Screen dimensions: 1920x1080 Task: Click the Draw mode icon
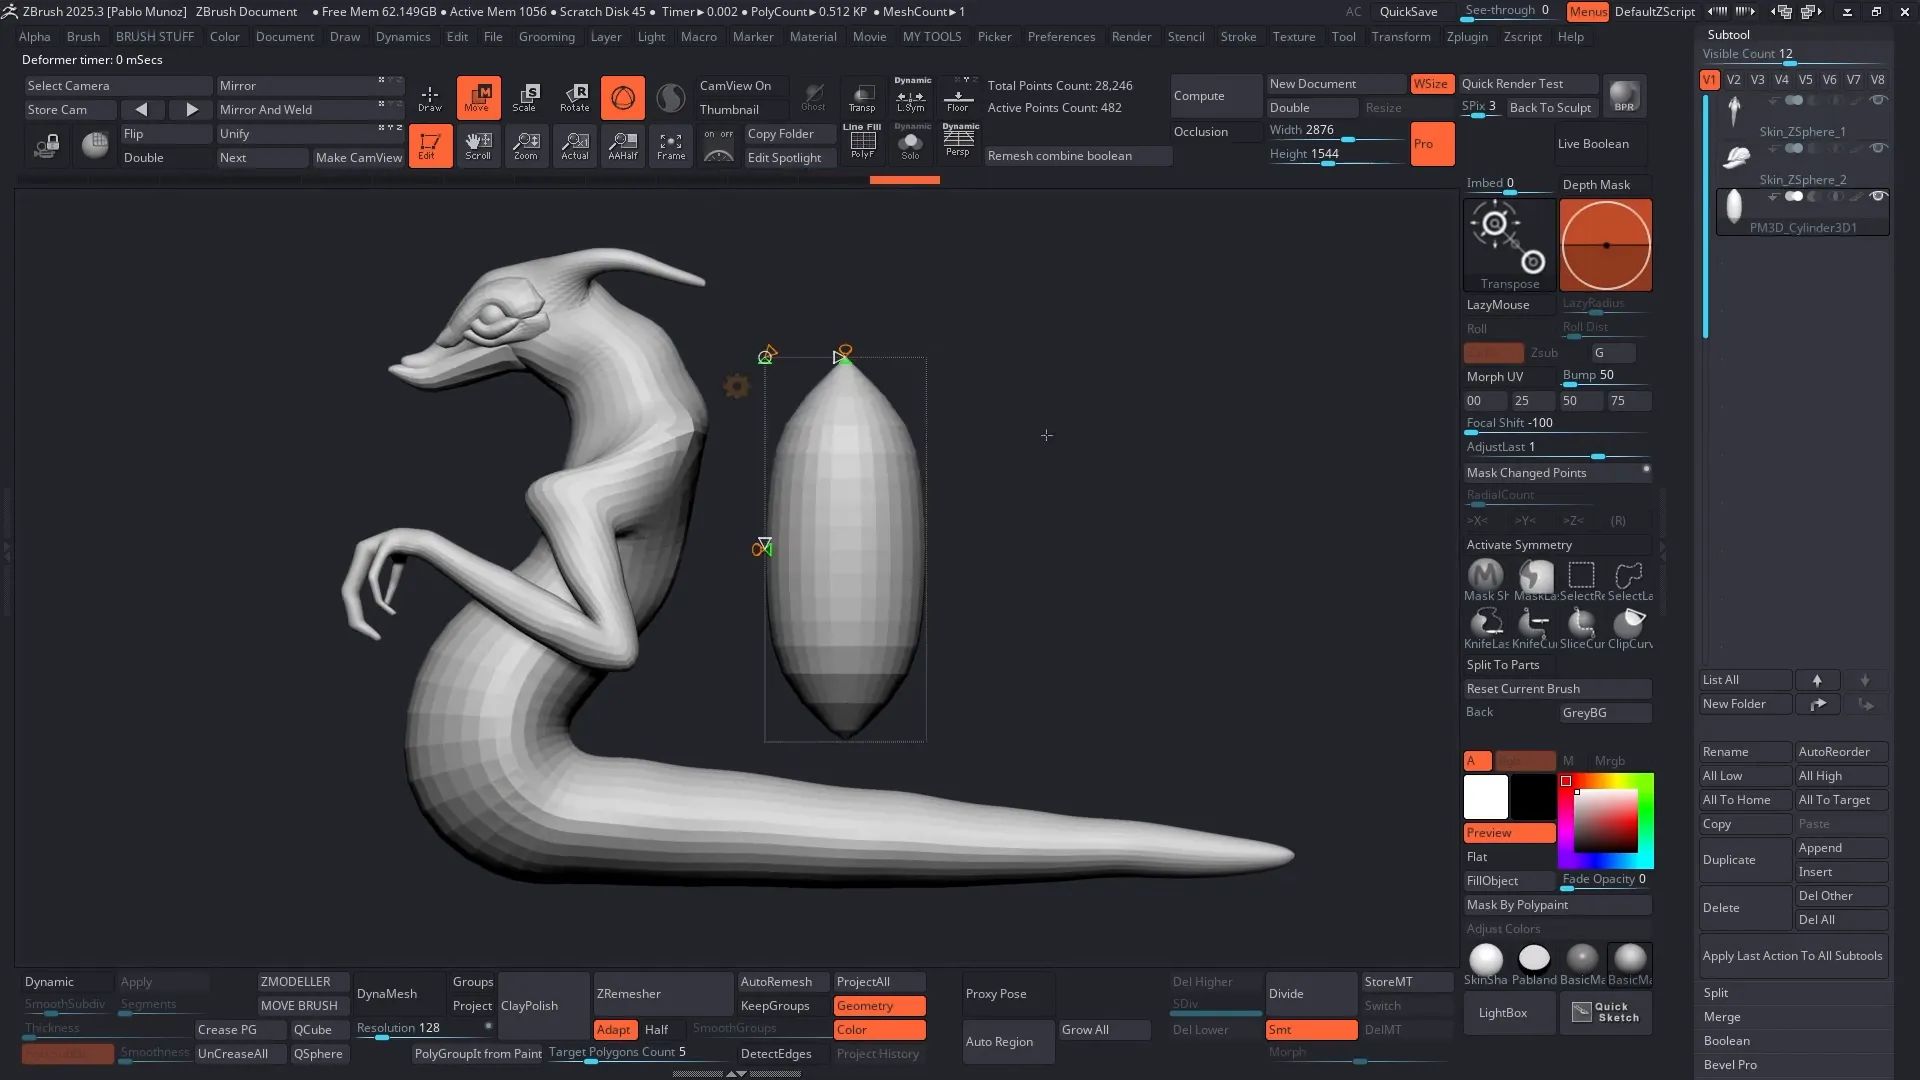pyautogui.click(x=430, y=97)
